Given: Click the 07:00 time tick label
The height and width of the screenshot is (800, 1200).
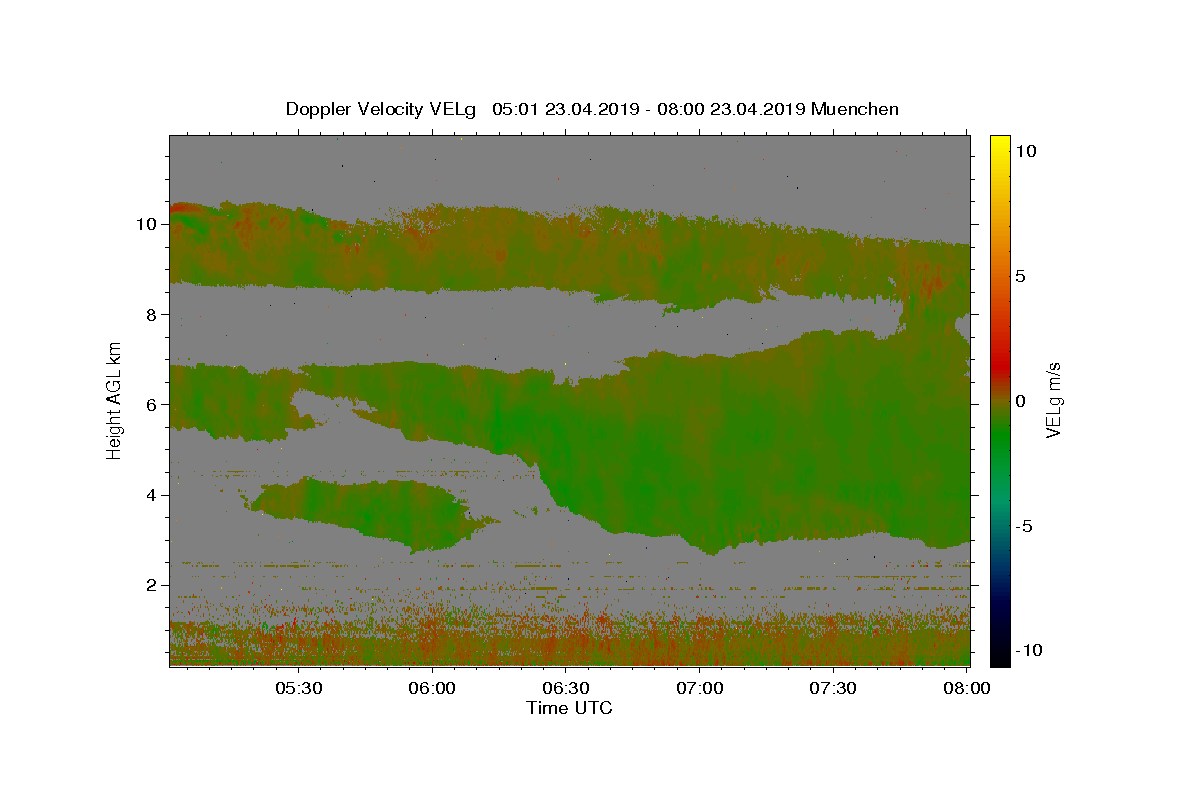Looking at the screenshot, I should tap(700, 688).
